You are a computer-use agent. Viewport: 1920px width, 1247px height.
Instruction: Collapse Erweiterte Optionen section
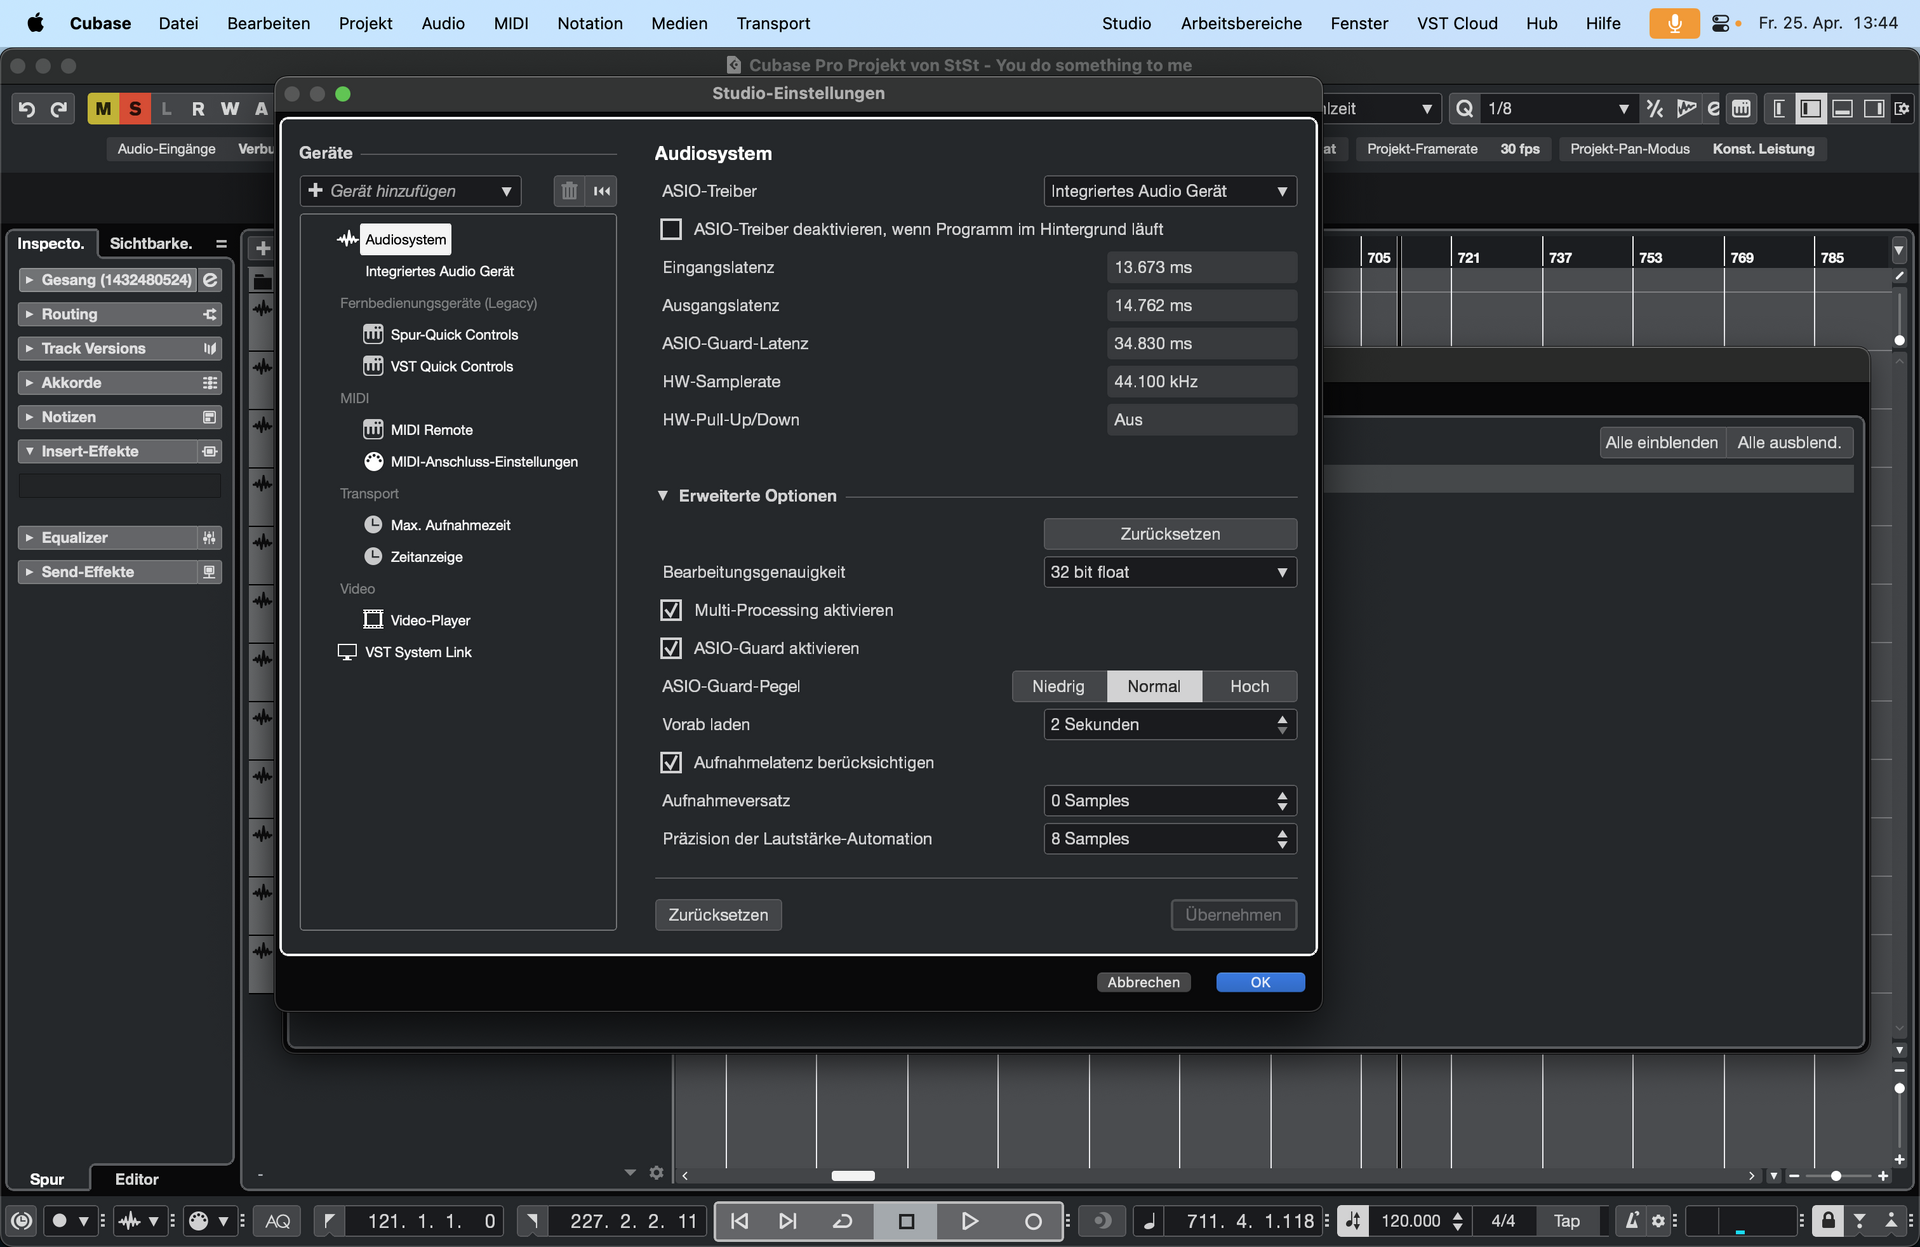tap(663, 496)
